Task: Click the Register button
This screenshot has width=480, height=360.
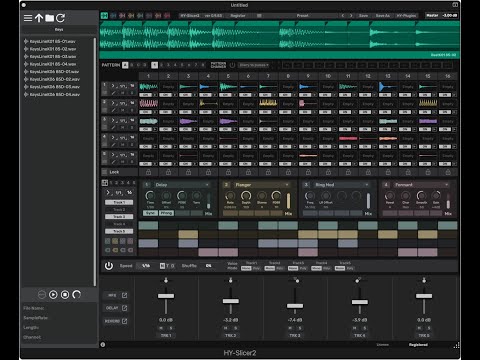Action: 238,16
